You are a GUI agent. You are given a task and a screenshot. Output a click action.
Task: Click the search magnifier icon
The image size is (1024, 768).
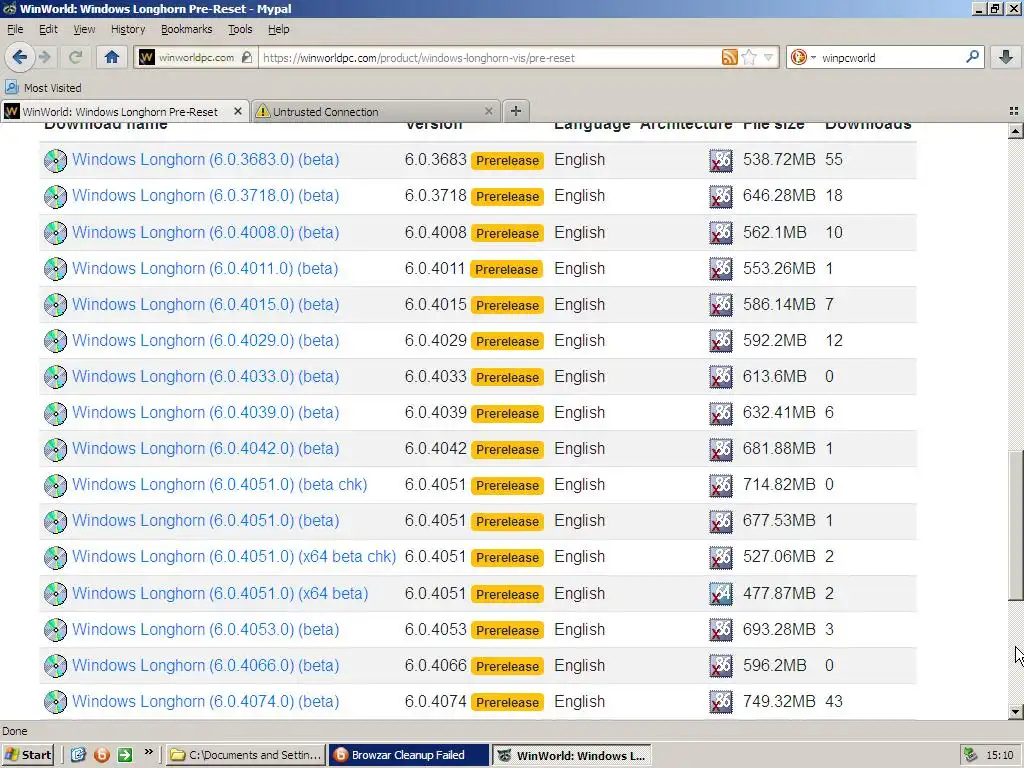click(972, 57)
